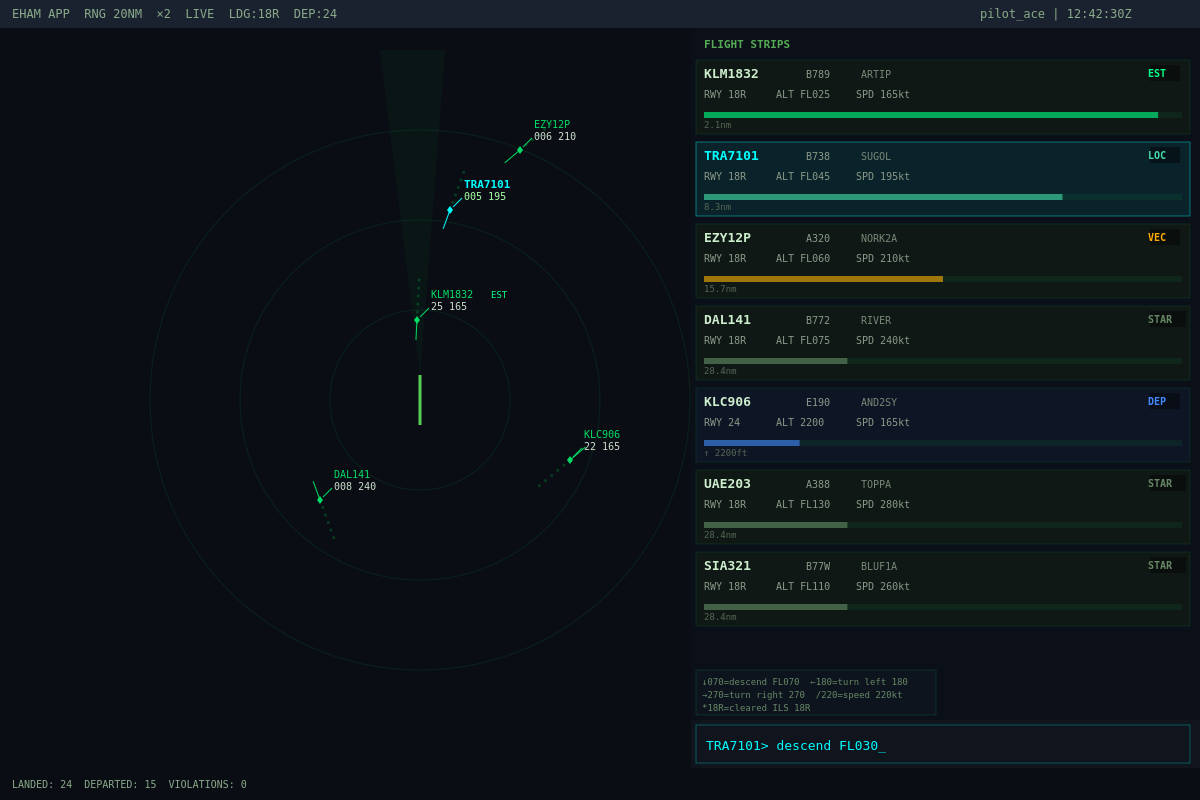Open the KLC906 flight strip
1200x800 pixels.
pyautogui.click(x=943, y=425)
